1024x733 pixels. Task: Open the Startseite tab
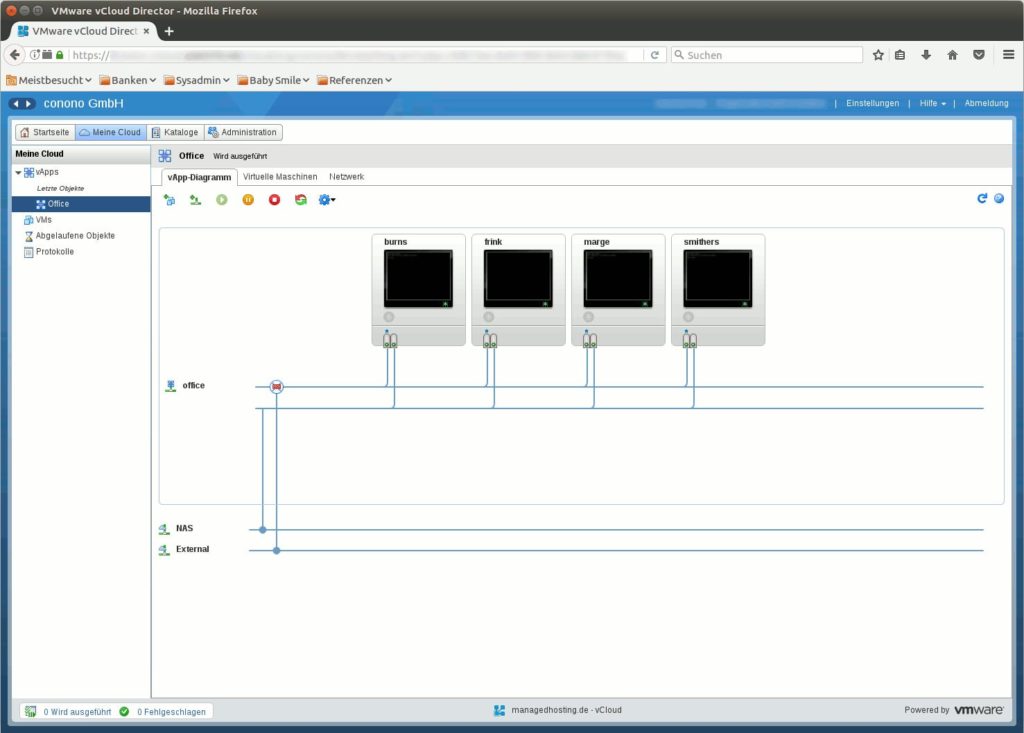(x=45, y=132)
